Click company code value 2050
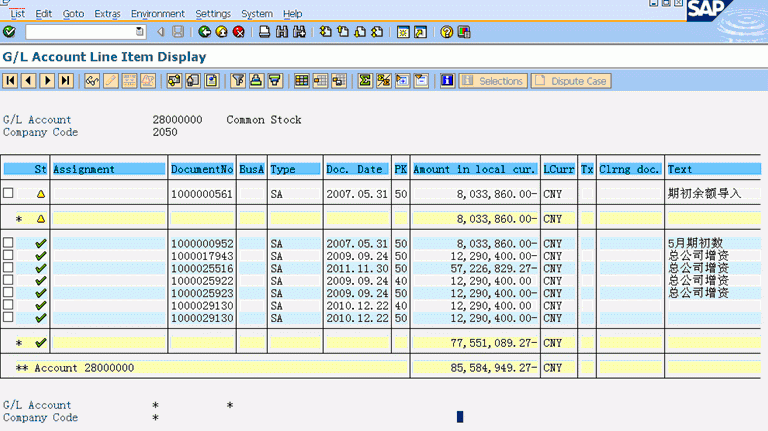 165,132
